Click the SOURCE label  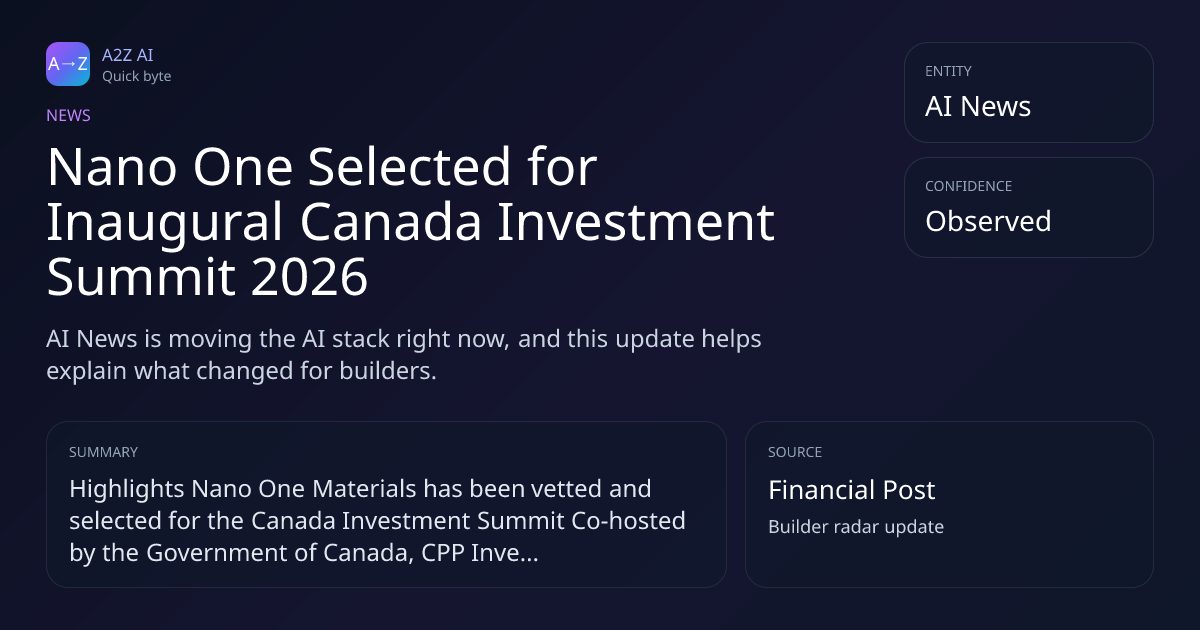click(794, 452)
